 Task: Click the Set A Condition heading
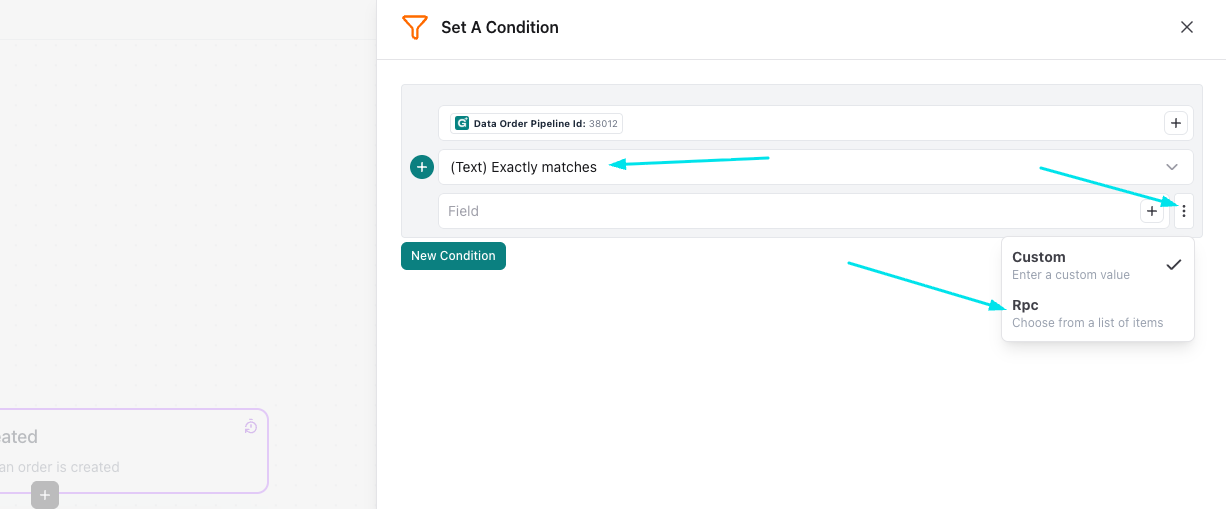point(500,28)
